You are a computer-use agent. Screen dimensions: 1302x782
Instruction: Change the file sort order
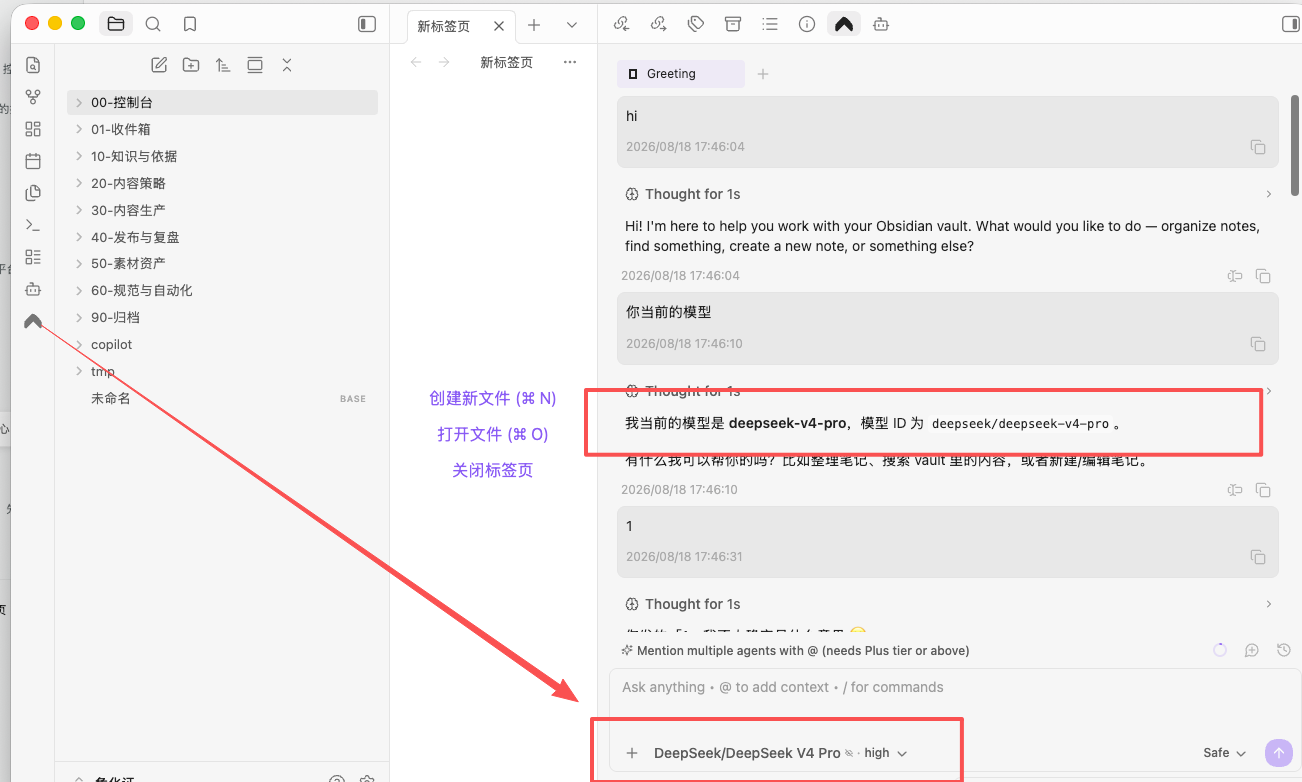click(223, 65)
